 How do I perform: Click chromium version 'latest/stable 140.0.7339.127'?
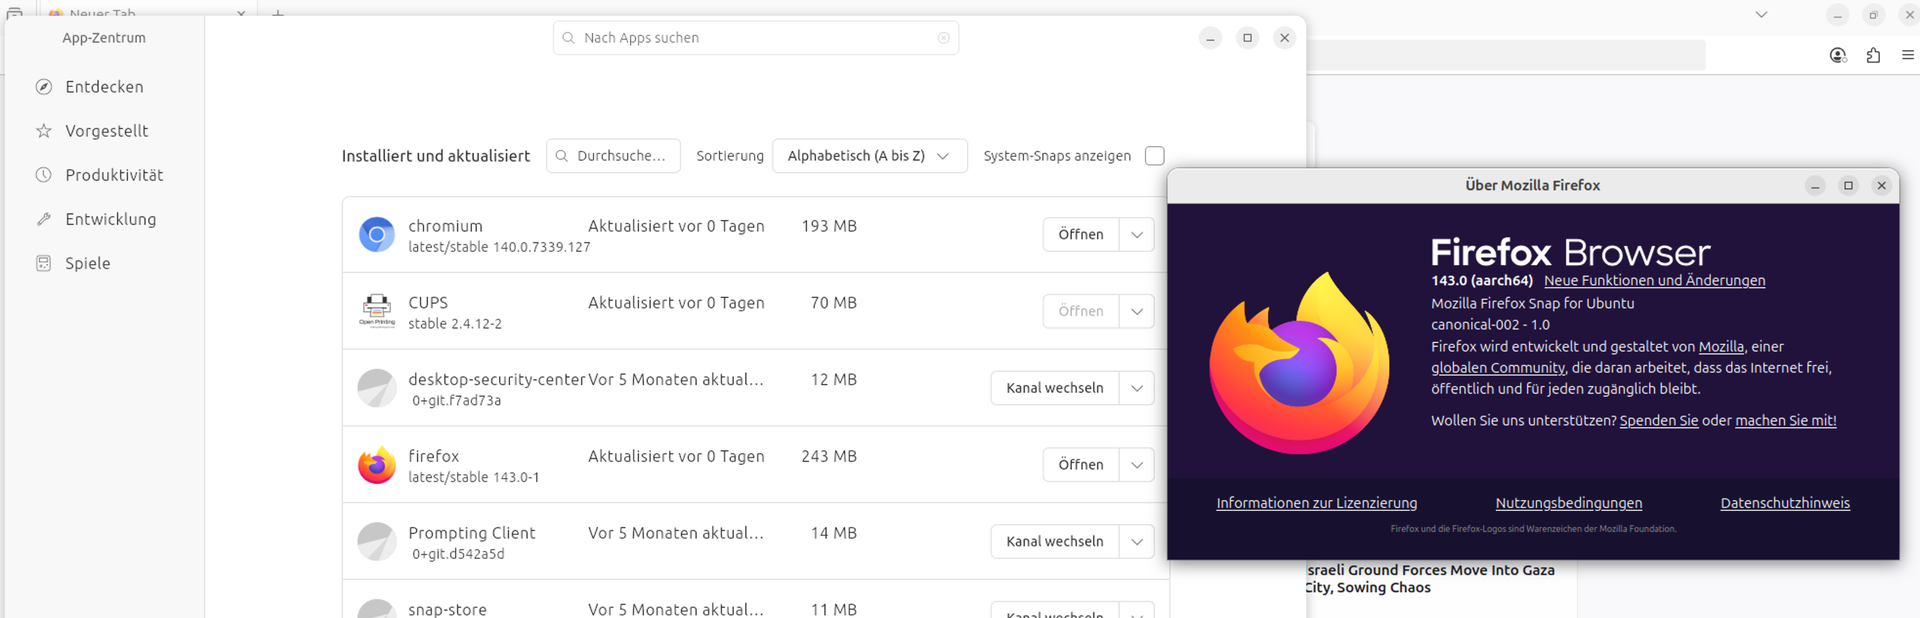tap(499, 247)
